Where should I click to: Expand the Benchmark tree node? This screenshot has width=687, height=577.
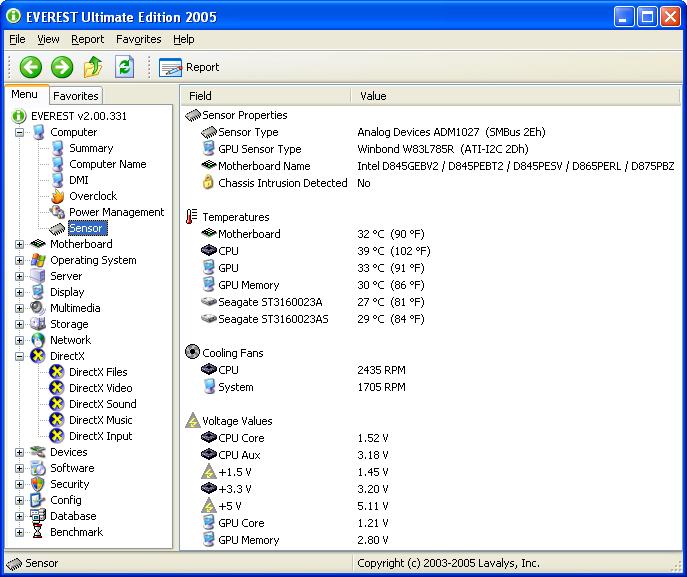[x=19, y=532]
